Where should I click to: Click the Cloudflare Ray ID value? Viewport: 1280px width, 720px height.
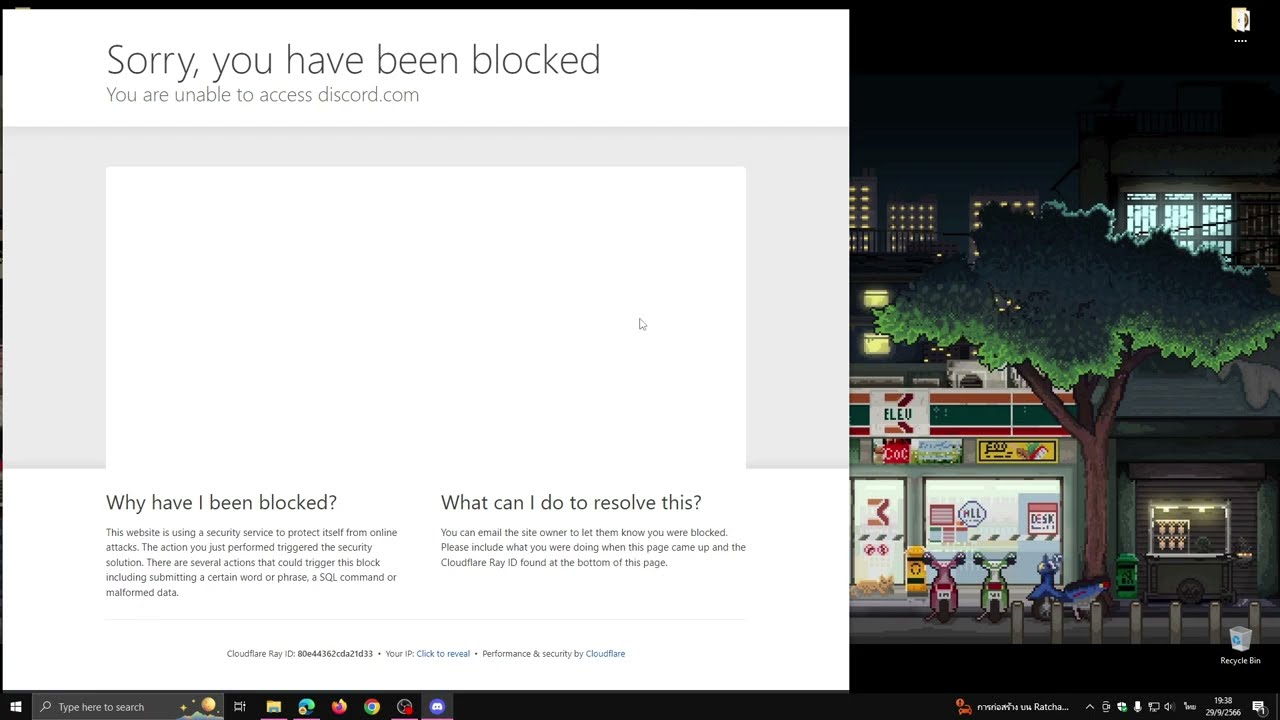(x=335, y=654)
